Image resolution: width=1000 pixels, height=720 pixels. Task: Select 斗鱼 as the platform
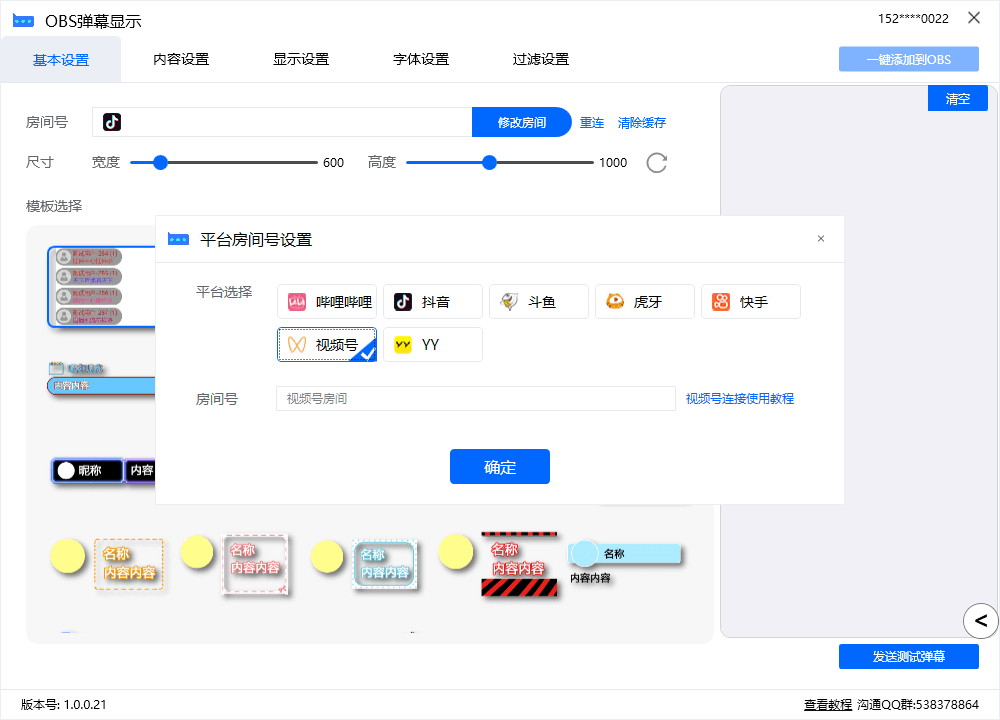pyautogui.click(x=538, y=302)
